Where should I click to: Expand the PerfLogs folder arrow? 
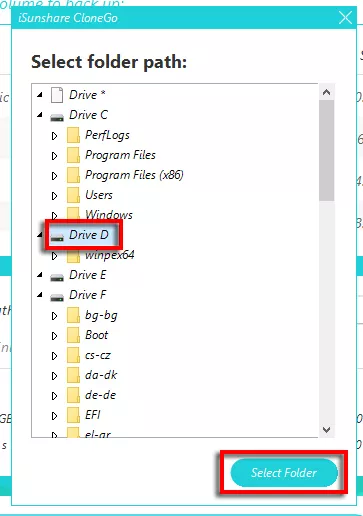coord(54,136)
